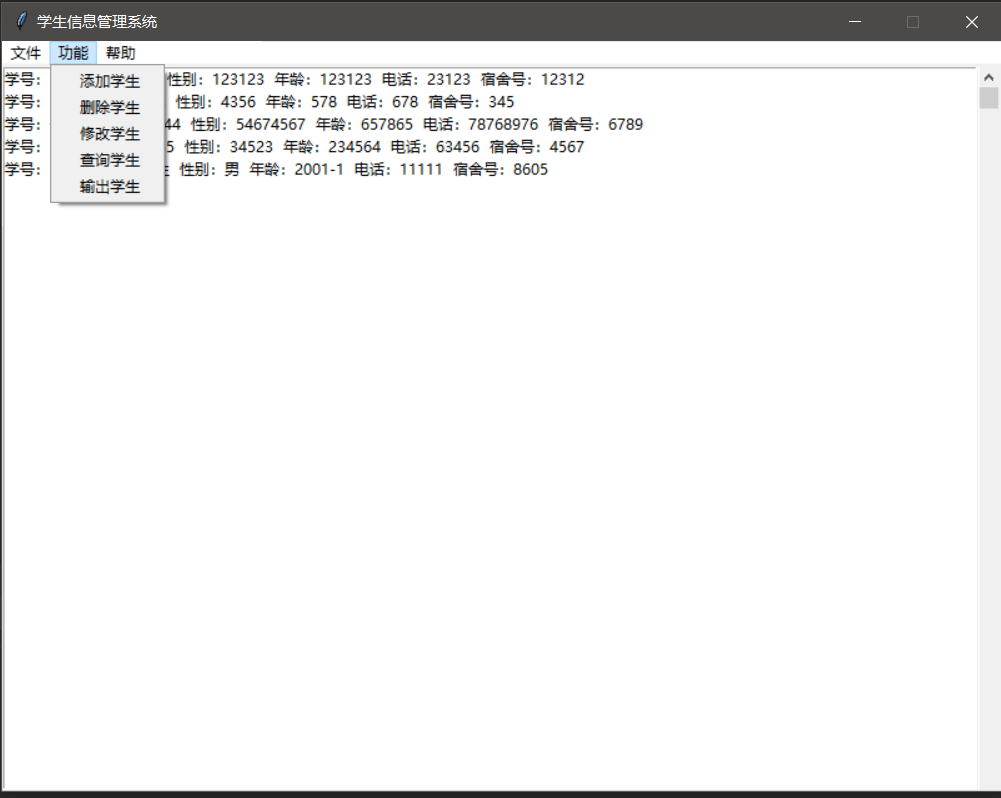Click the text 年龄: 2001-1
This screenshot has height=798, width=1001.
pos(297,169)
